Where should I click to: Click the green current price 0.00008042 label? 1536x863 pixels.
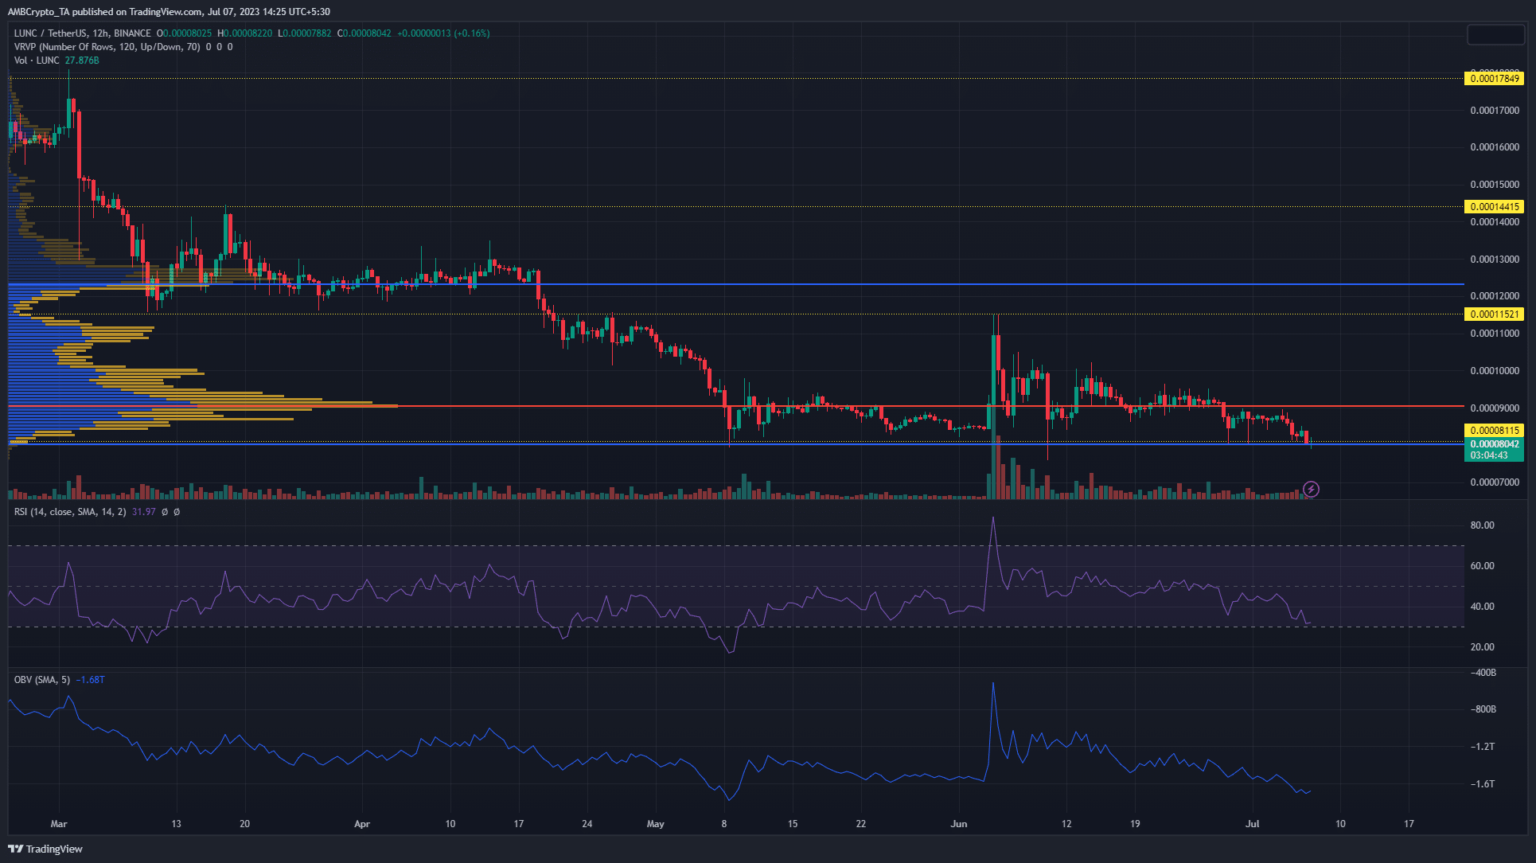click(1493, 444)
